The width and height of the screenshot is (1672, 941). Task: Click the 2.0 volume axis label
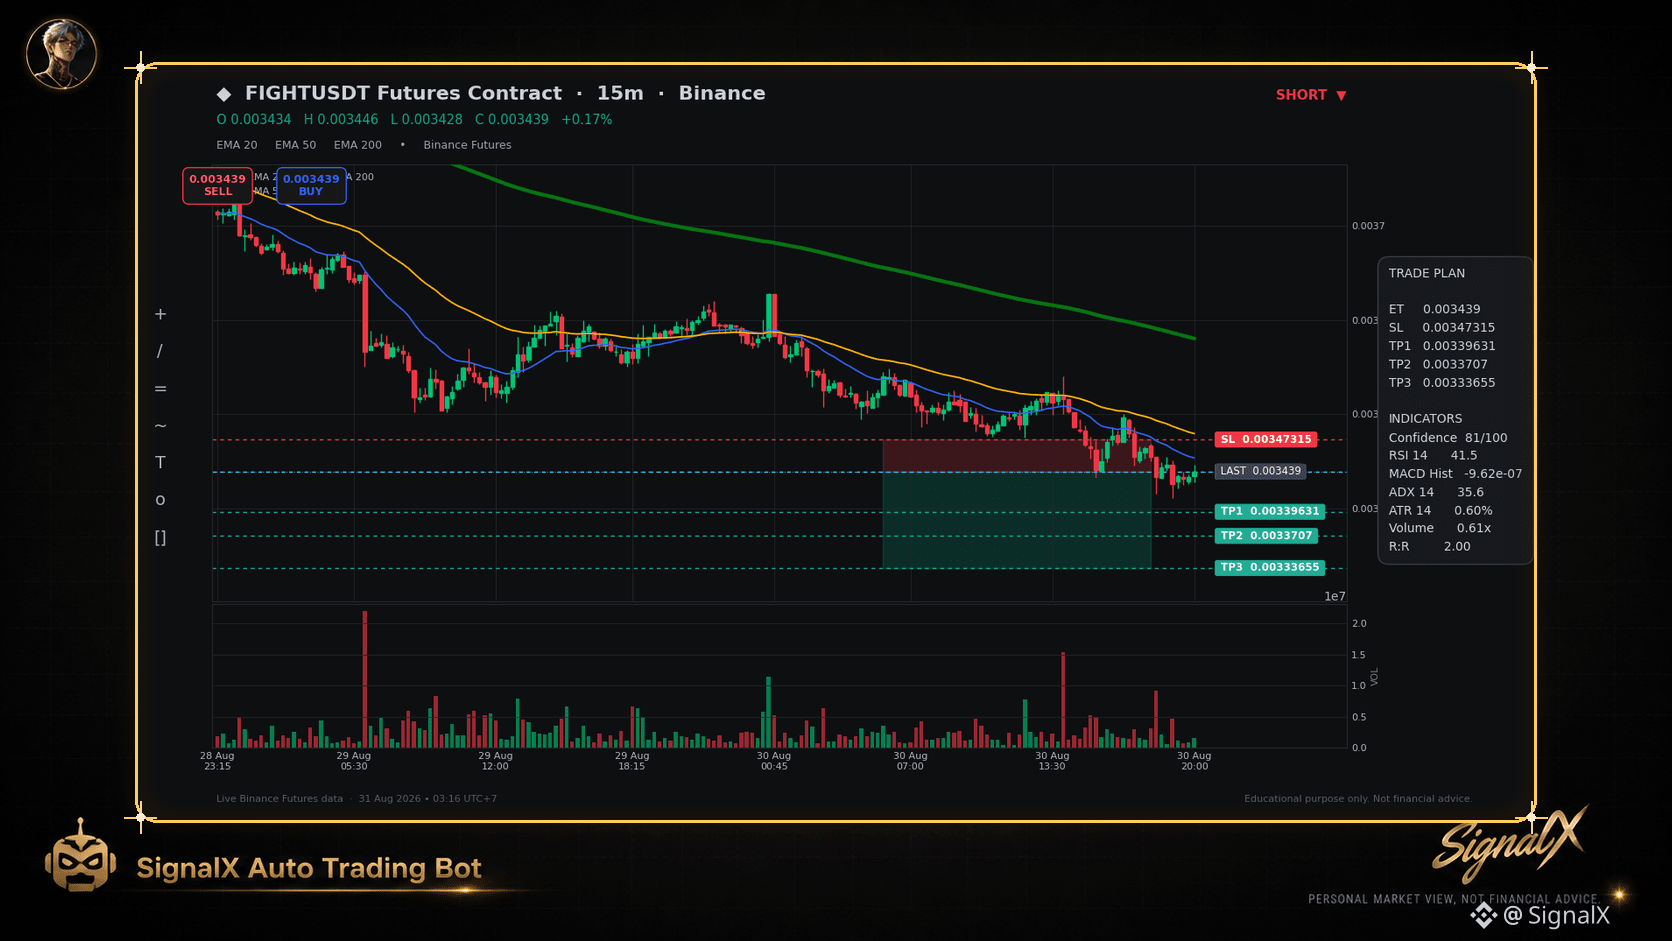click(x=1359, y=624)
